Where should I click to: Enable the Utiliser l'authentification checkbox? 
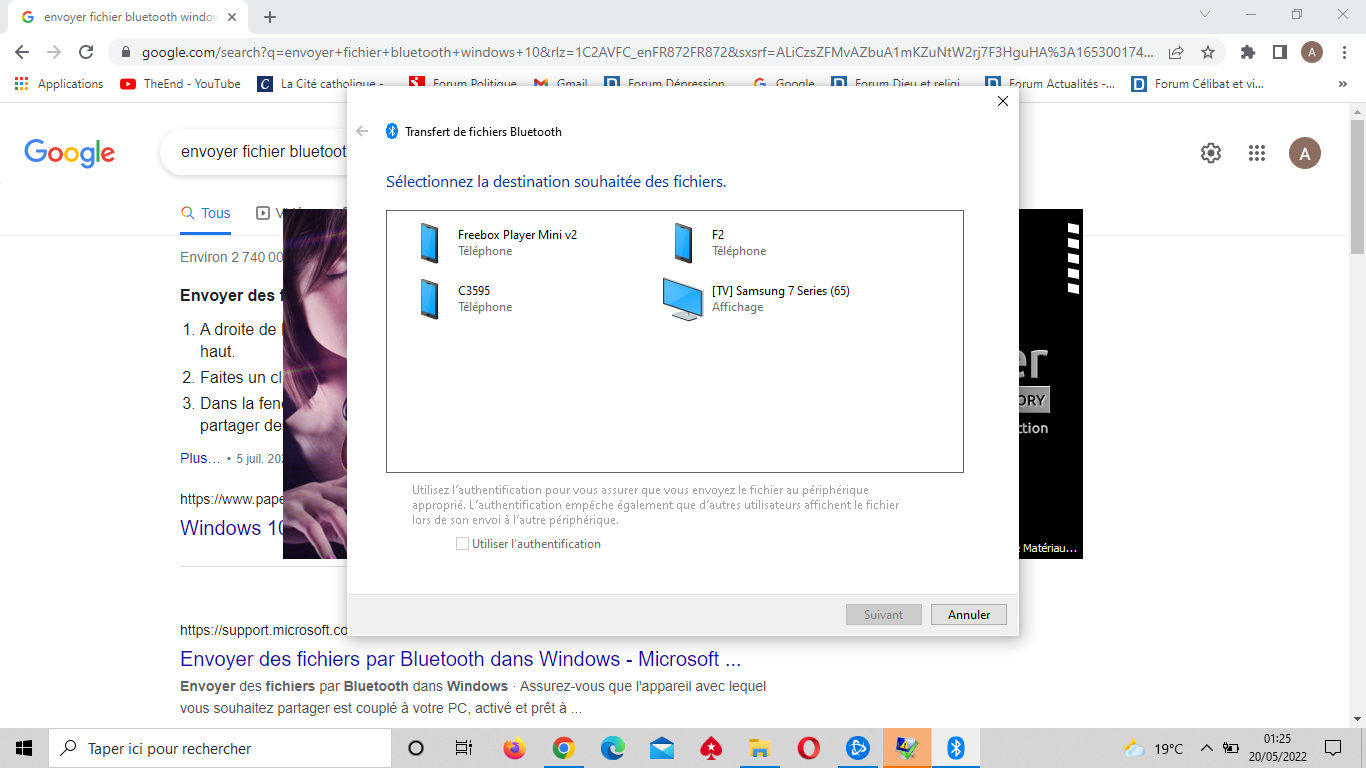[462, 544]
